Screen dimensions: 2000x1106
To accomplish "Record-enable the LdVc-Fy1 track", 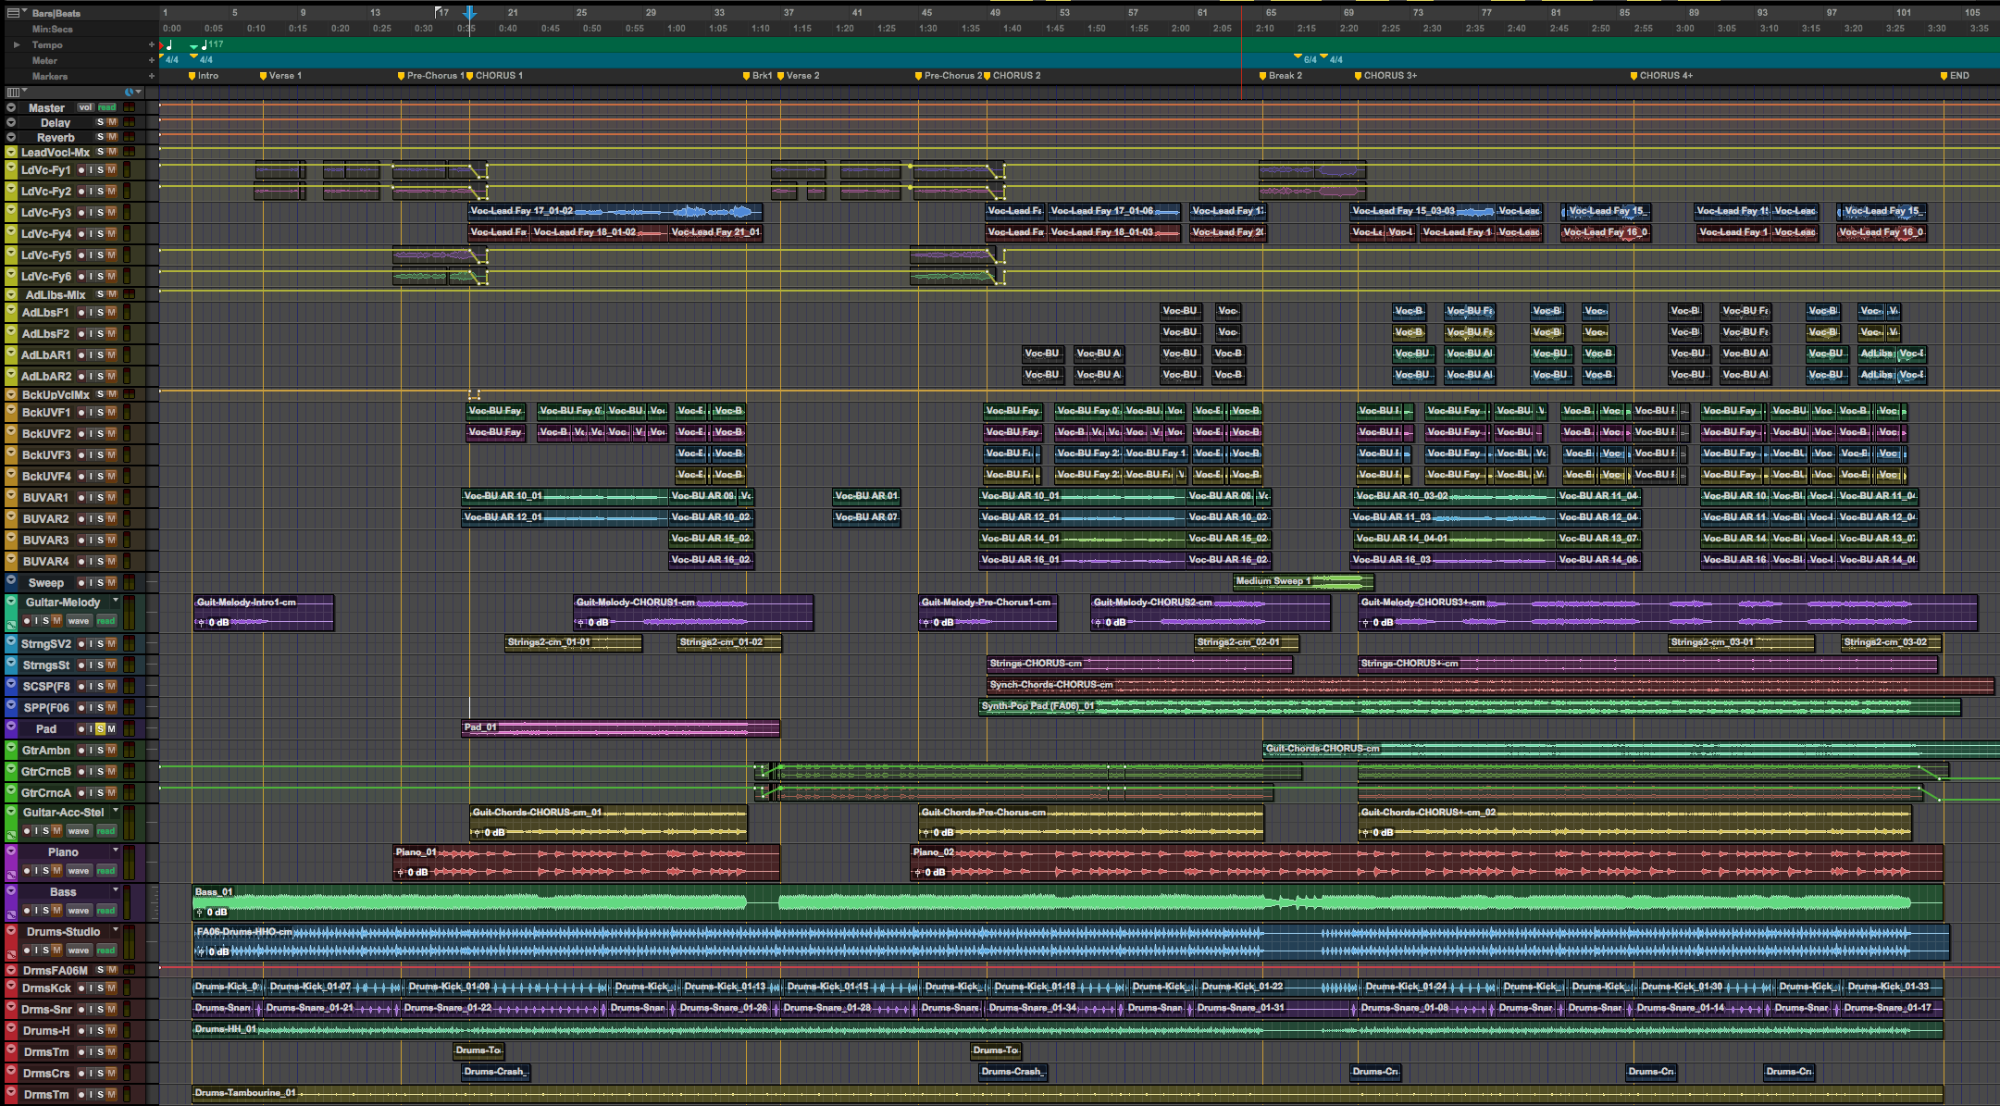I will (x=81, y=170).
